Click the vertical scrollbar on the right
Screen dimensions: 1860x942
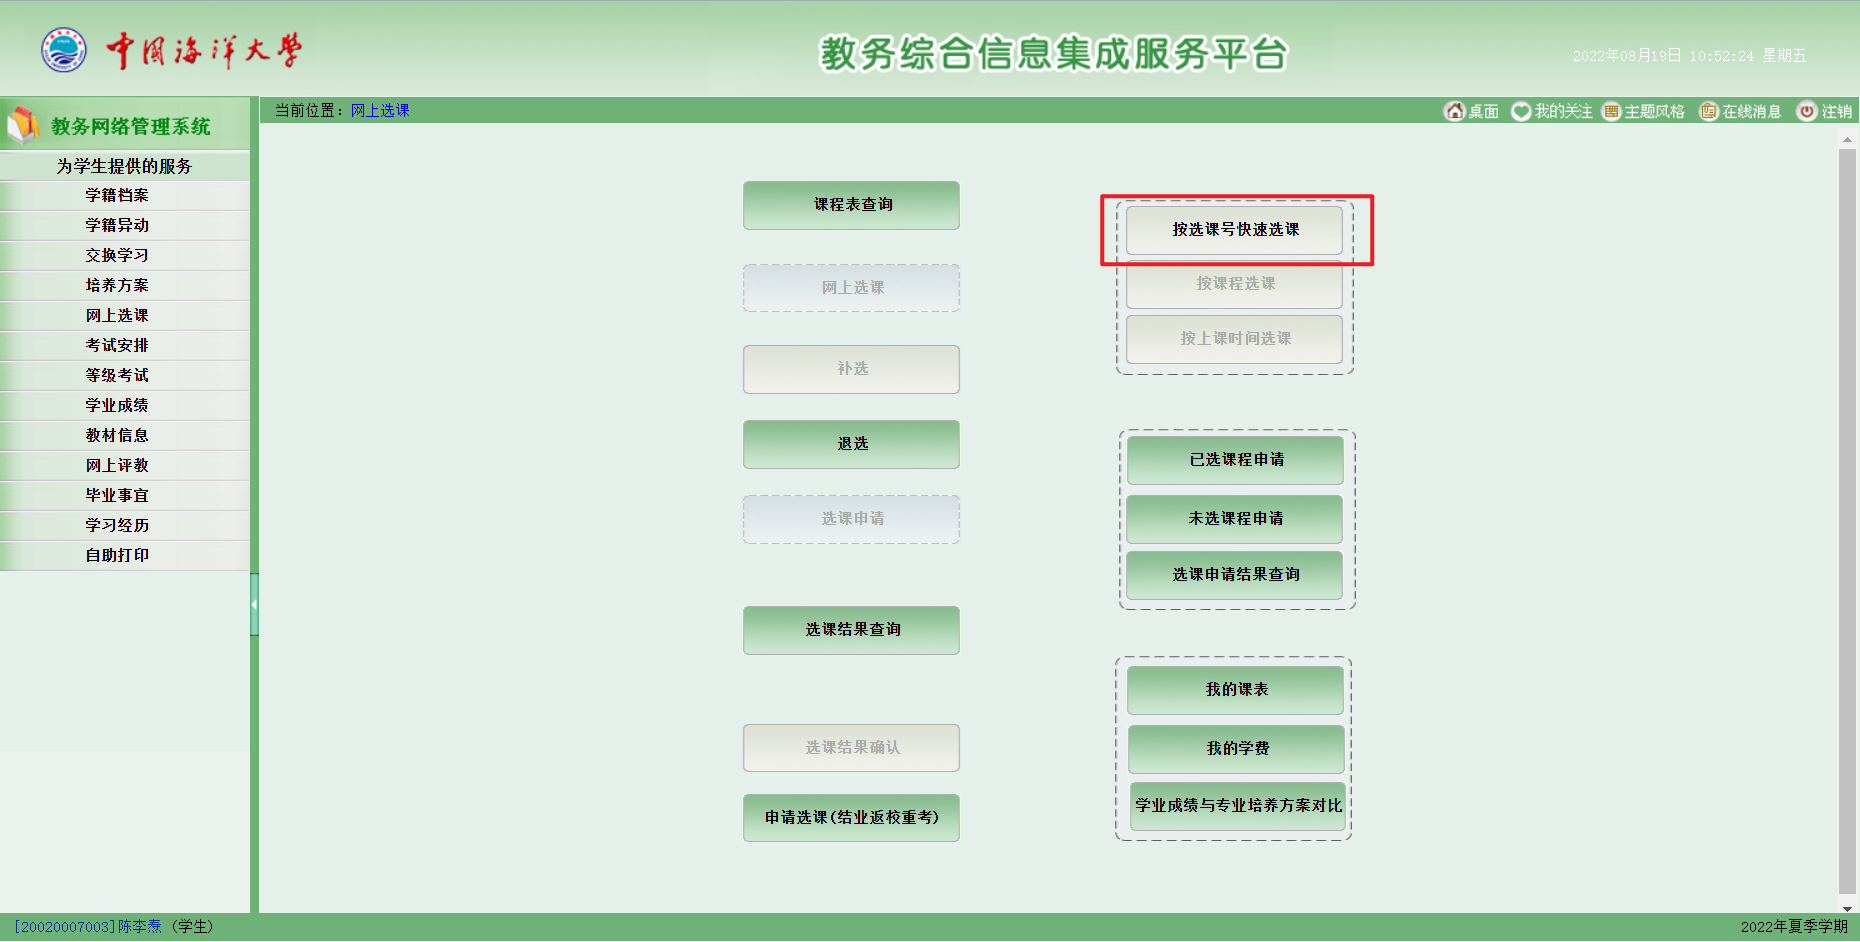pyautogui.click(x=1847, y=520)
